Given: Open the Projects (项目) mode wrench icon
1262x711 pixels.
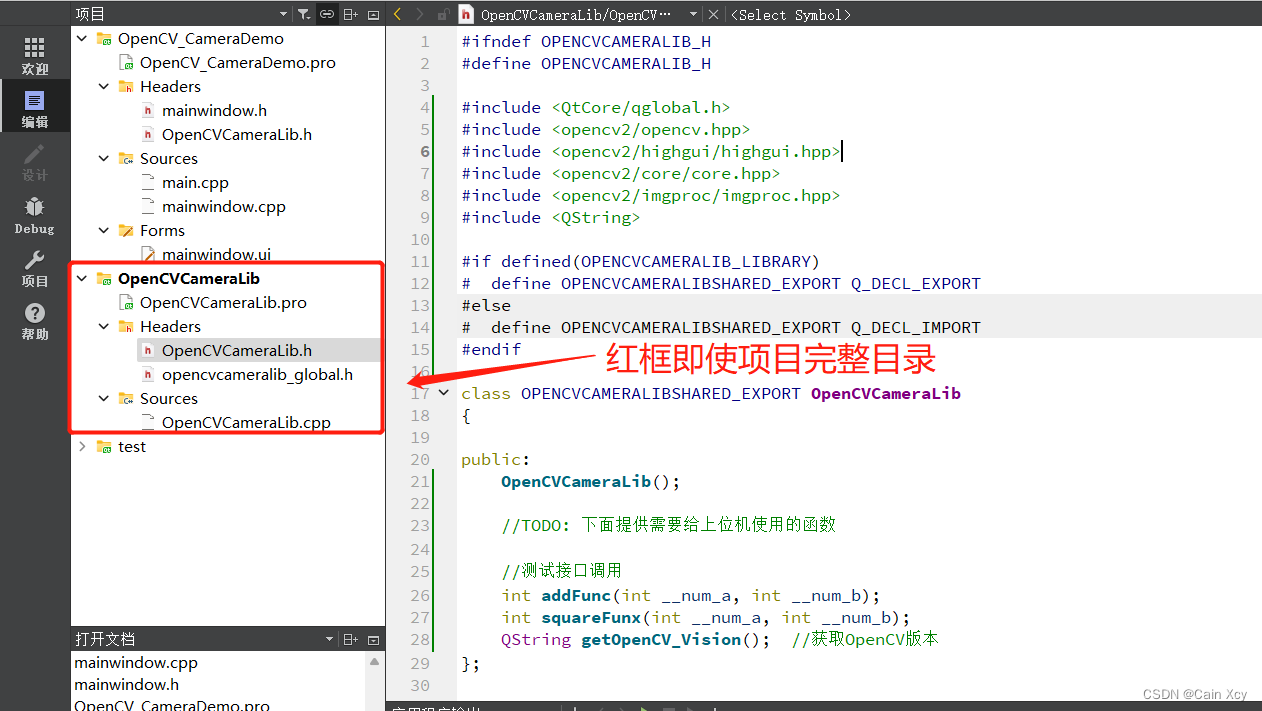Looking at the screenshot, I should click(x=35, y=268).
